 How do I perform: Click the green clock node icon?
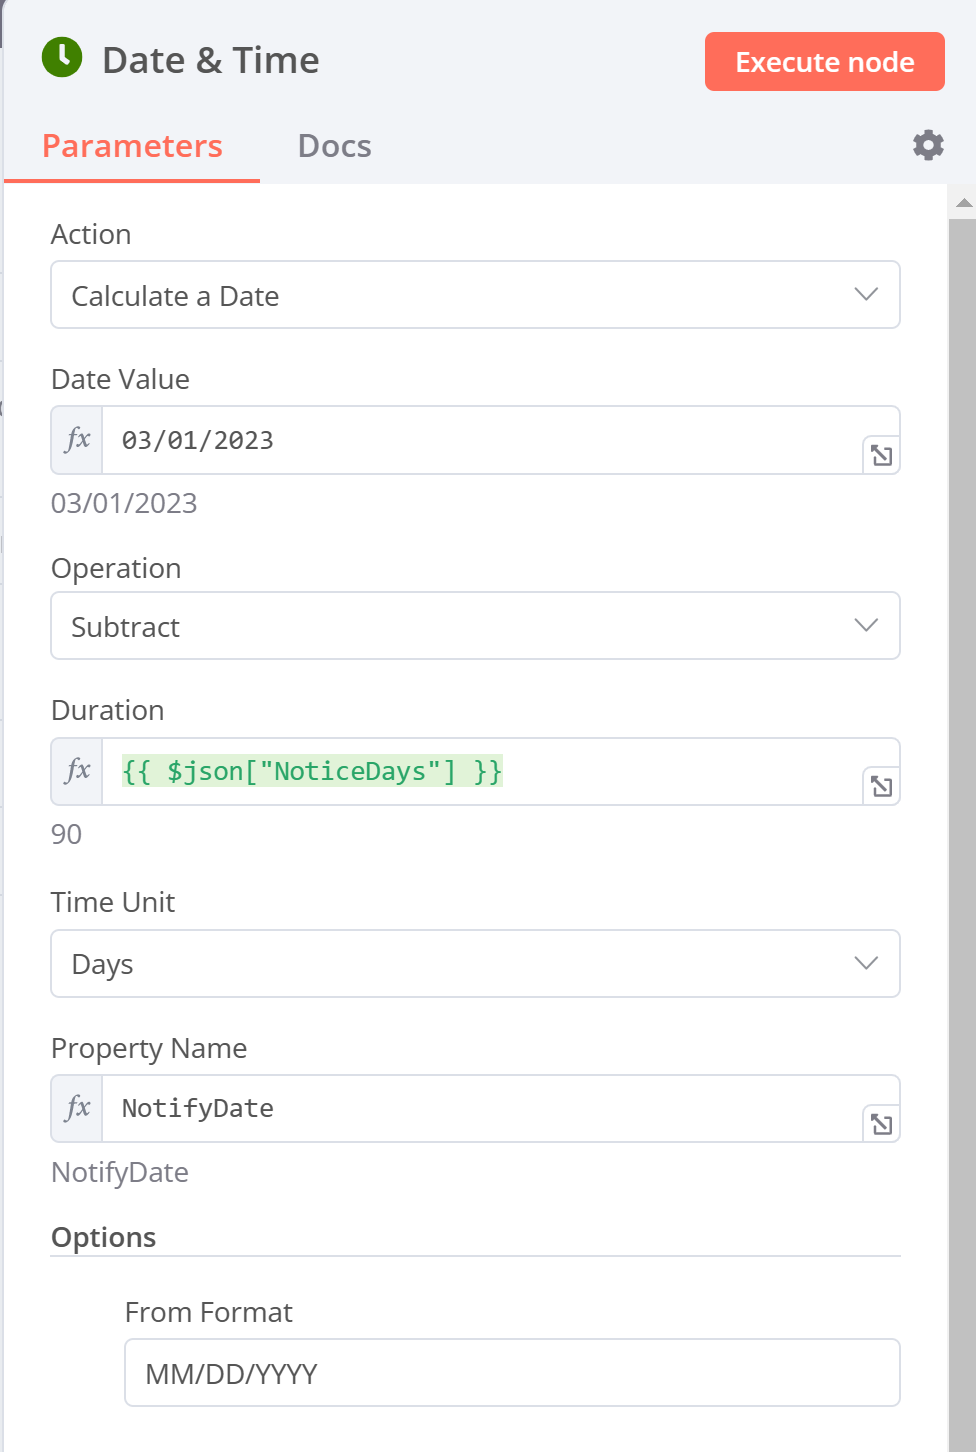pos(62,58)
